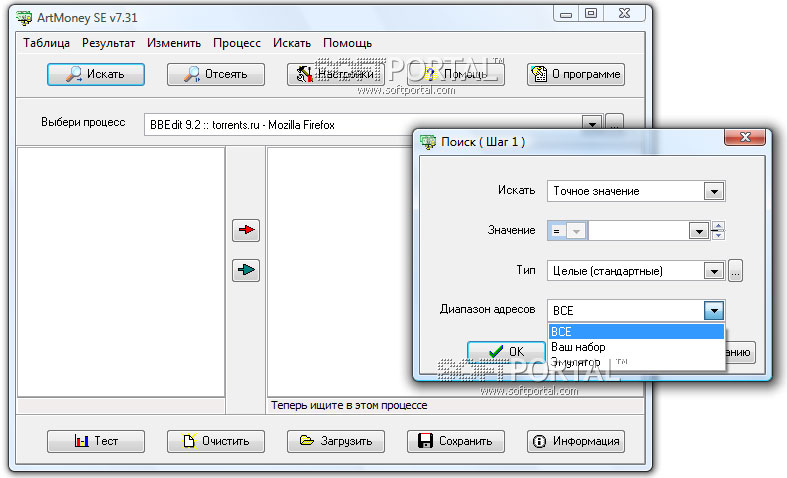
Task: Open the Таблица menu
Action: (46, 43)
